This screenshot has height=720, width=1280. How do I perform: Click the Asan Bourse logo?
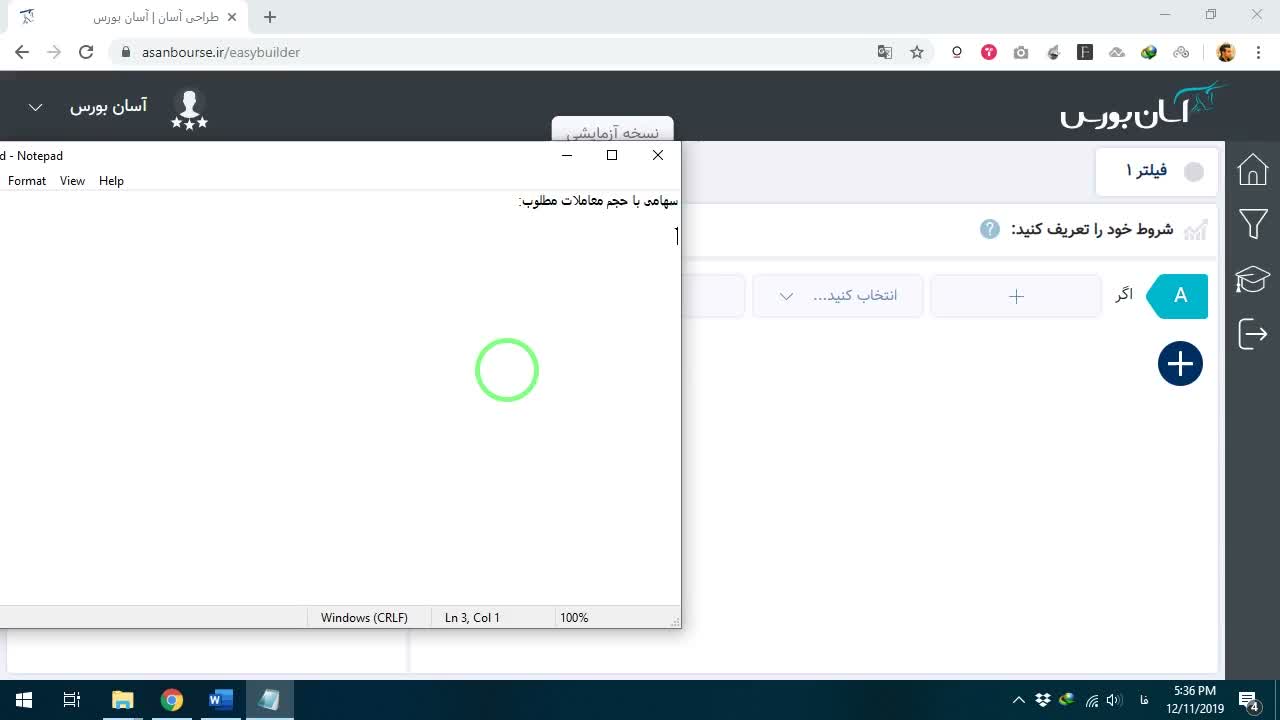[1144, 105]
